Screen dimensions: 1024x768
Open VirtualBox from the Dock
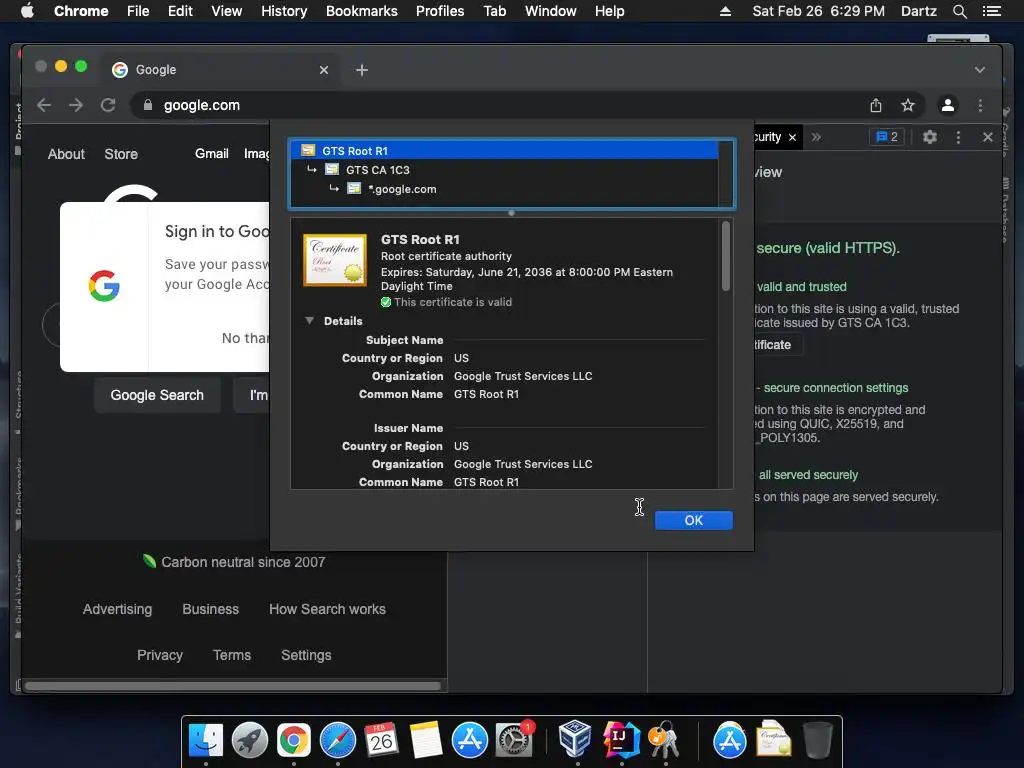coord(575,739)
